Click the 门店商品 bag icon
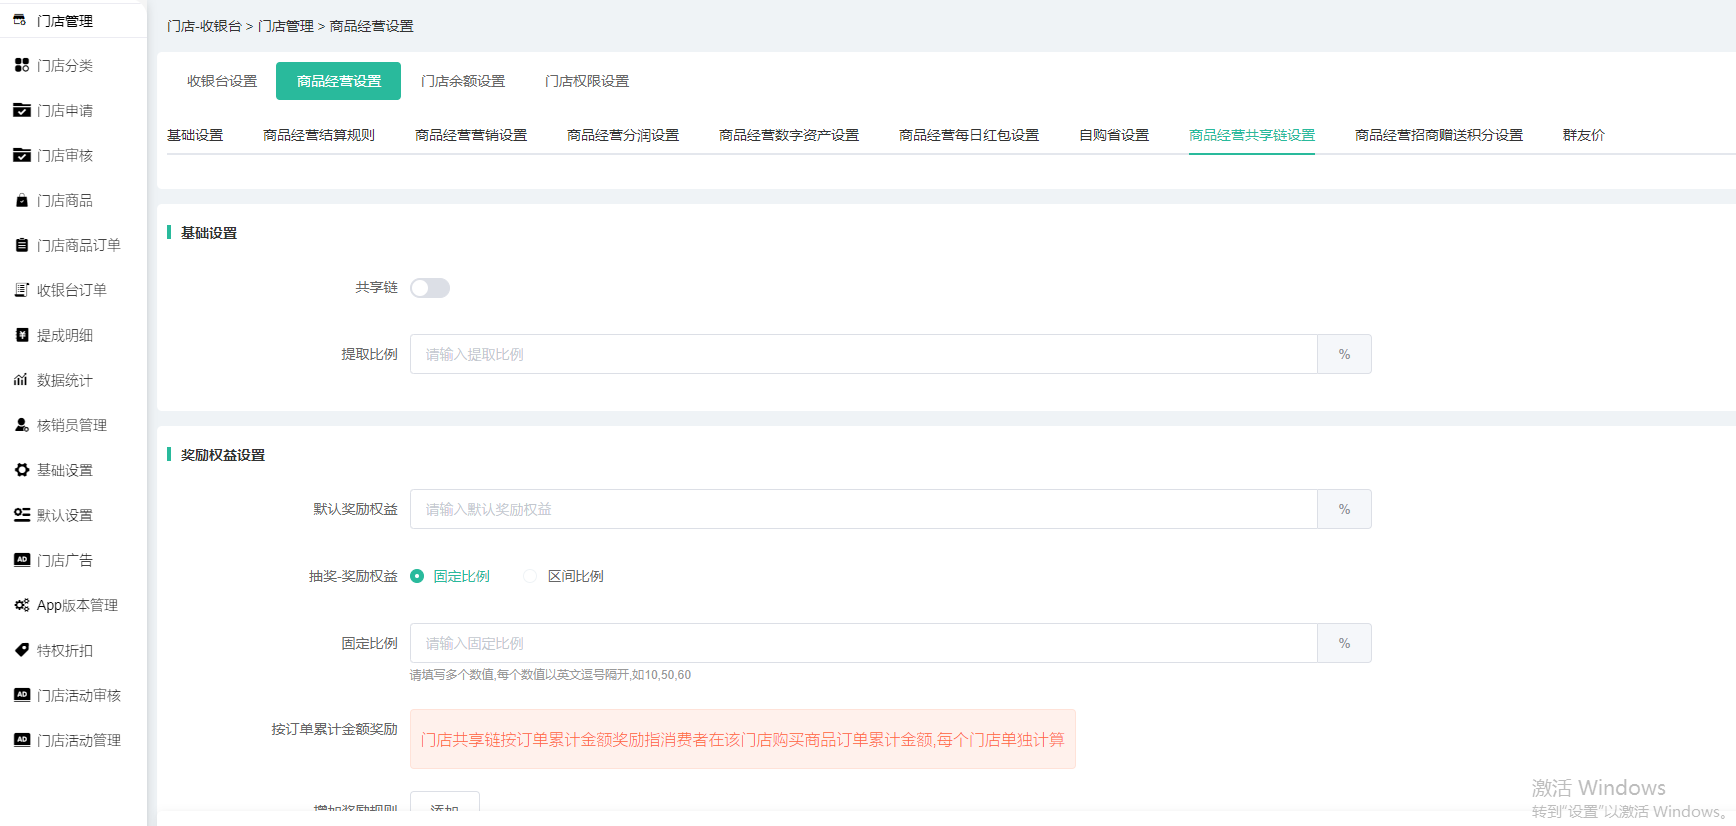 pos(22,200)
